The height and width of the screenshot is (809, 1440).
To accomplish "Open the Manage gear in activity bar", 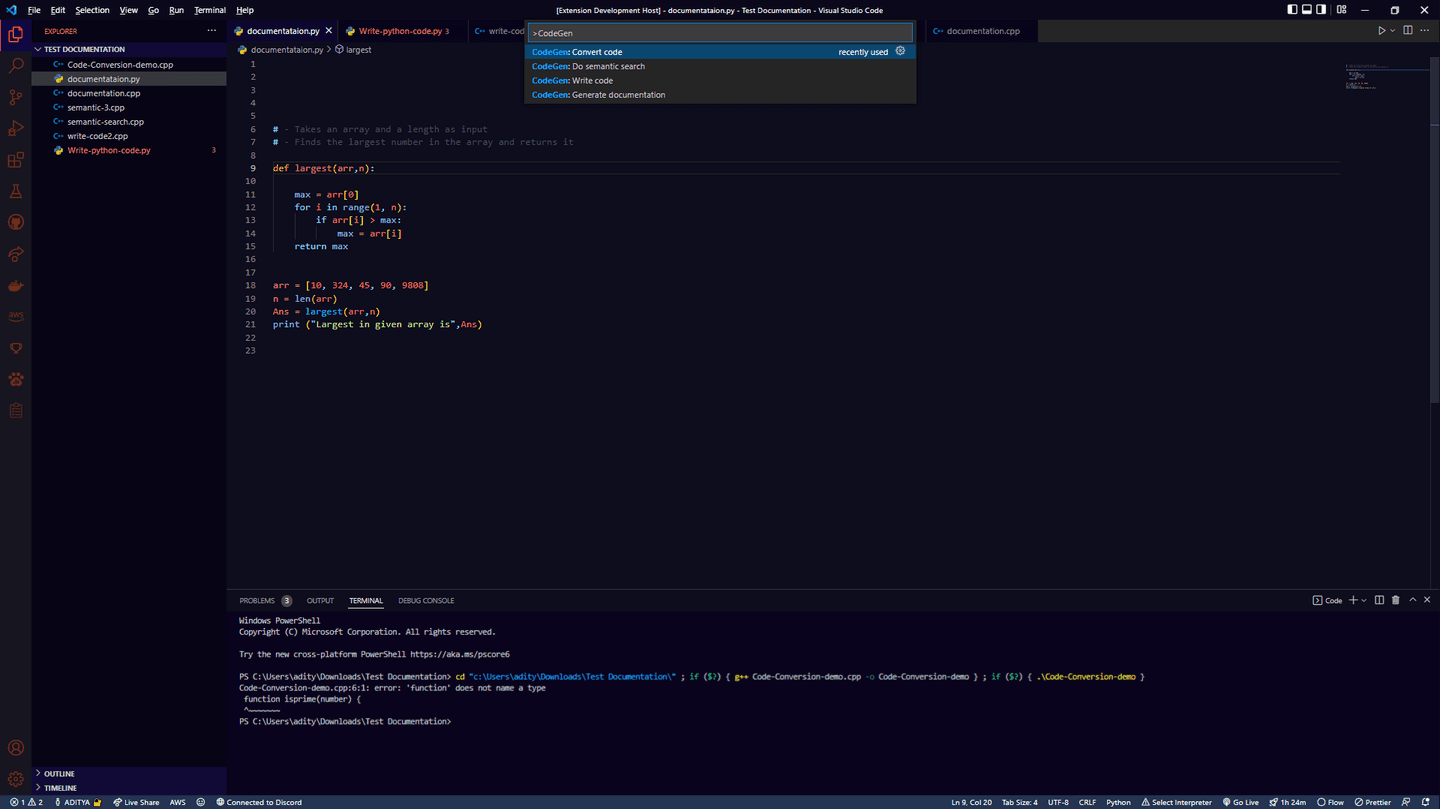I will (16, 779).
